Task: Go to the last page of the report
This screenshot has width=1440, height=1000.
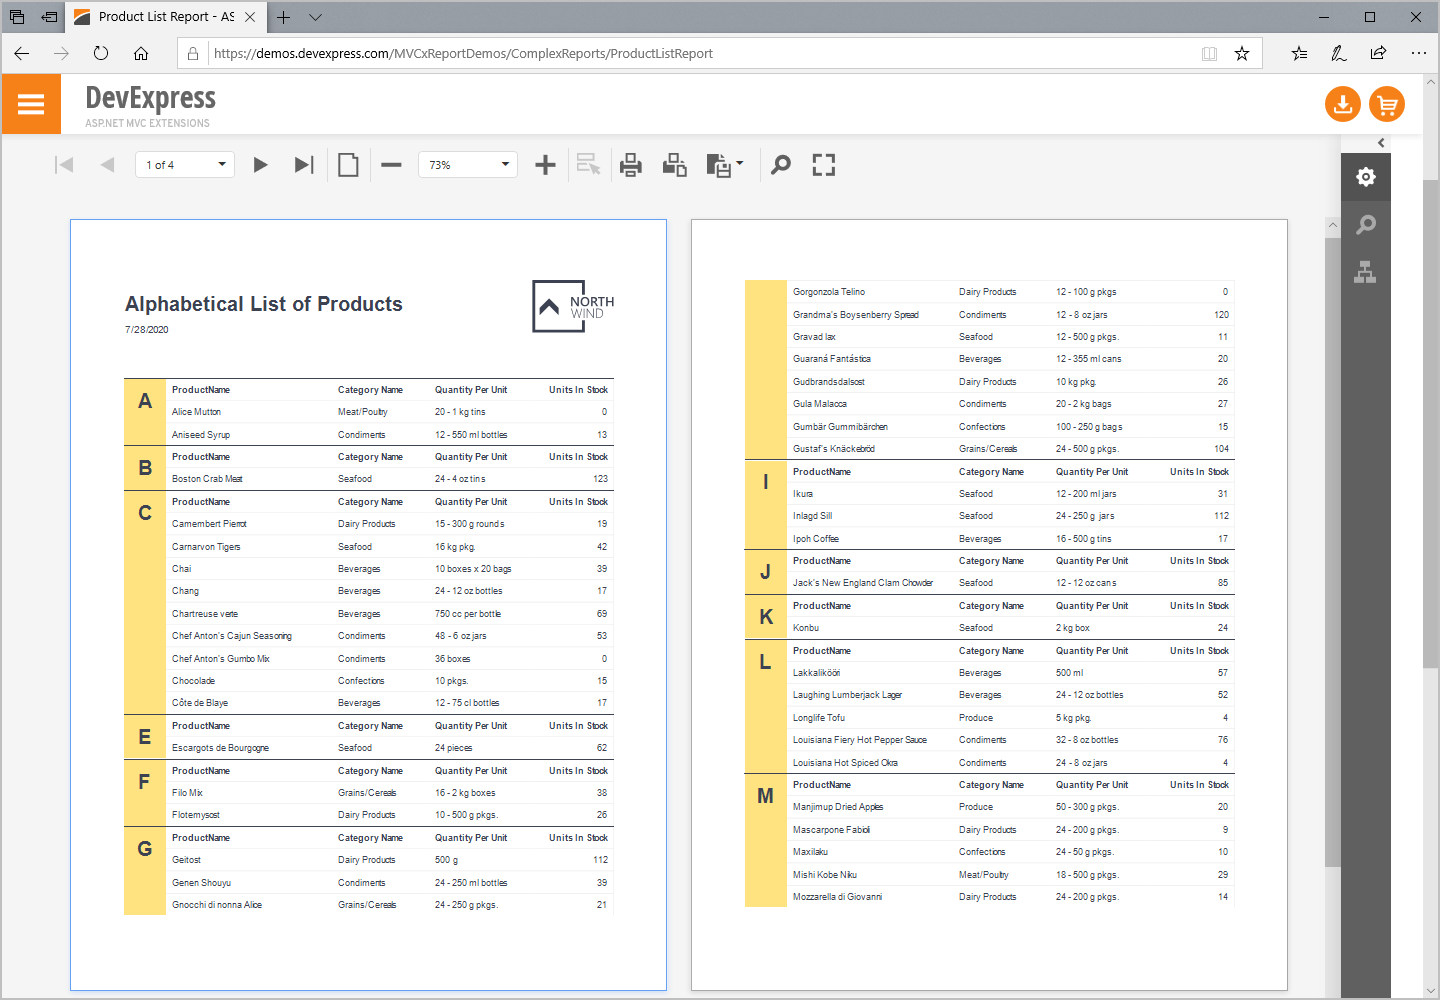Action: 304,164
